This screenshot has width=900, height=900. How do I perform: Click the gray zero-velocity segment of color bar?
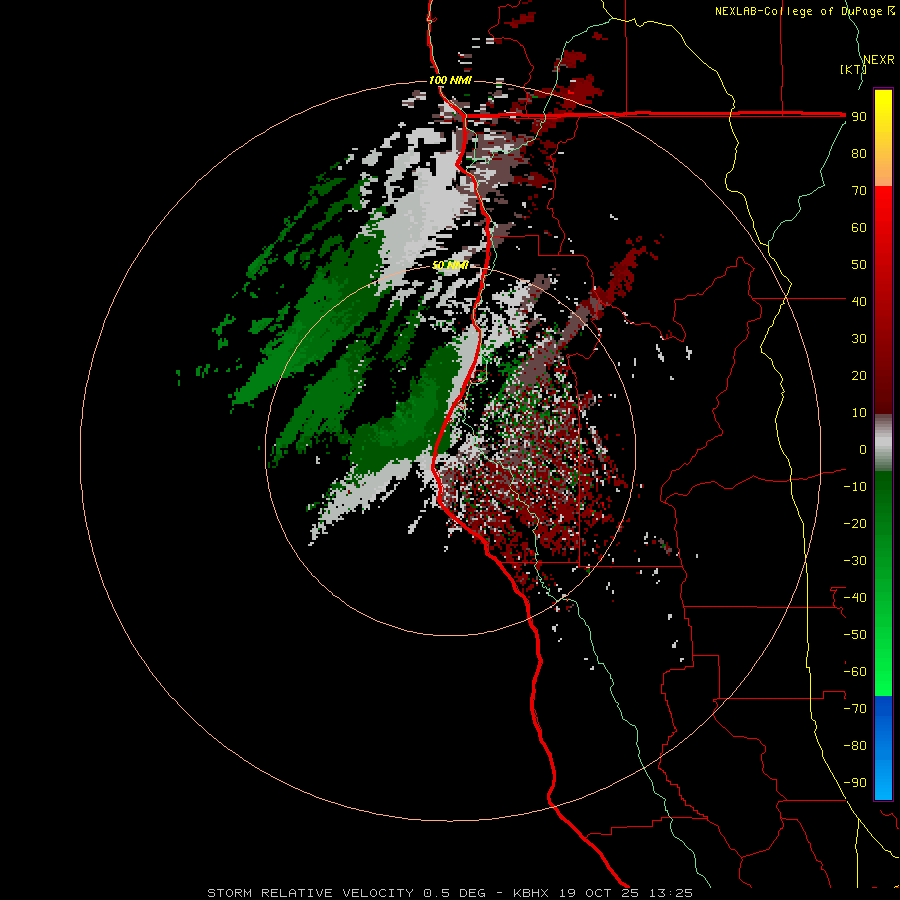point(883,443)
